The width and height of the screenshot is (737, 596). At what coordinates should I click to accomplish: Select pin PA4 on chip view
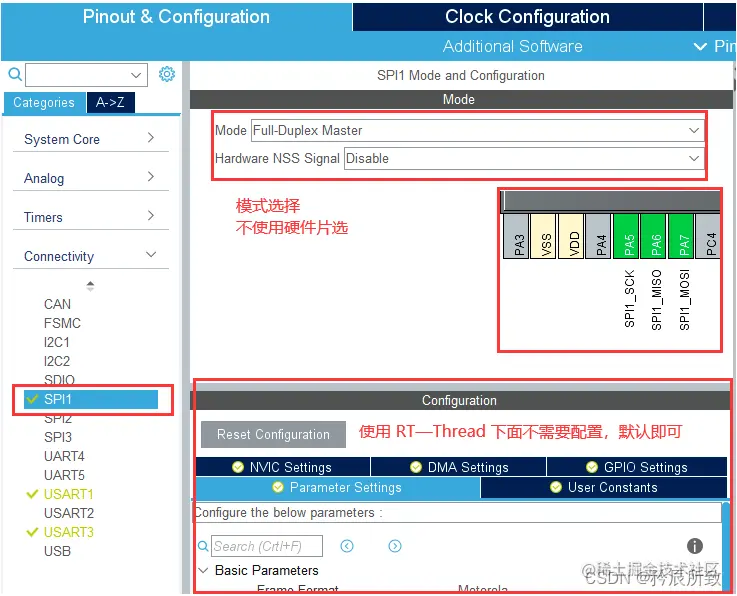(x=598, y=236)
